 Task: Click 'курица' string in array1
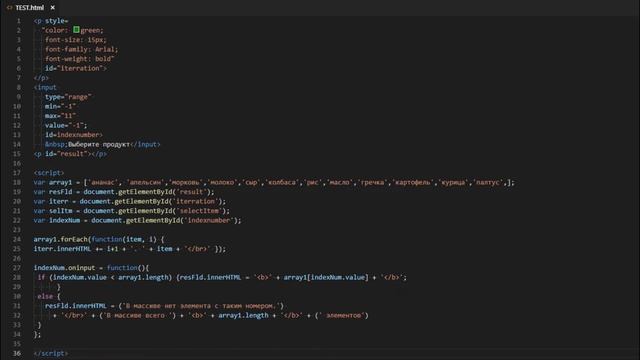coord(453,182)
